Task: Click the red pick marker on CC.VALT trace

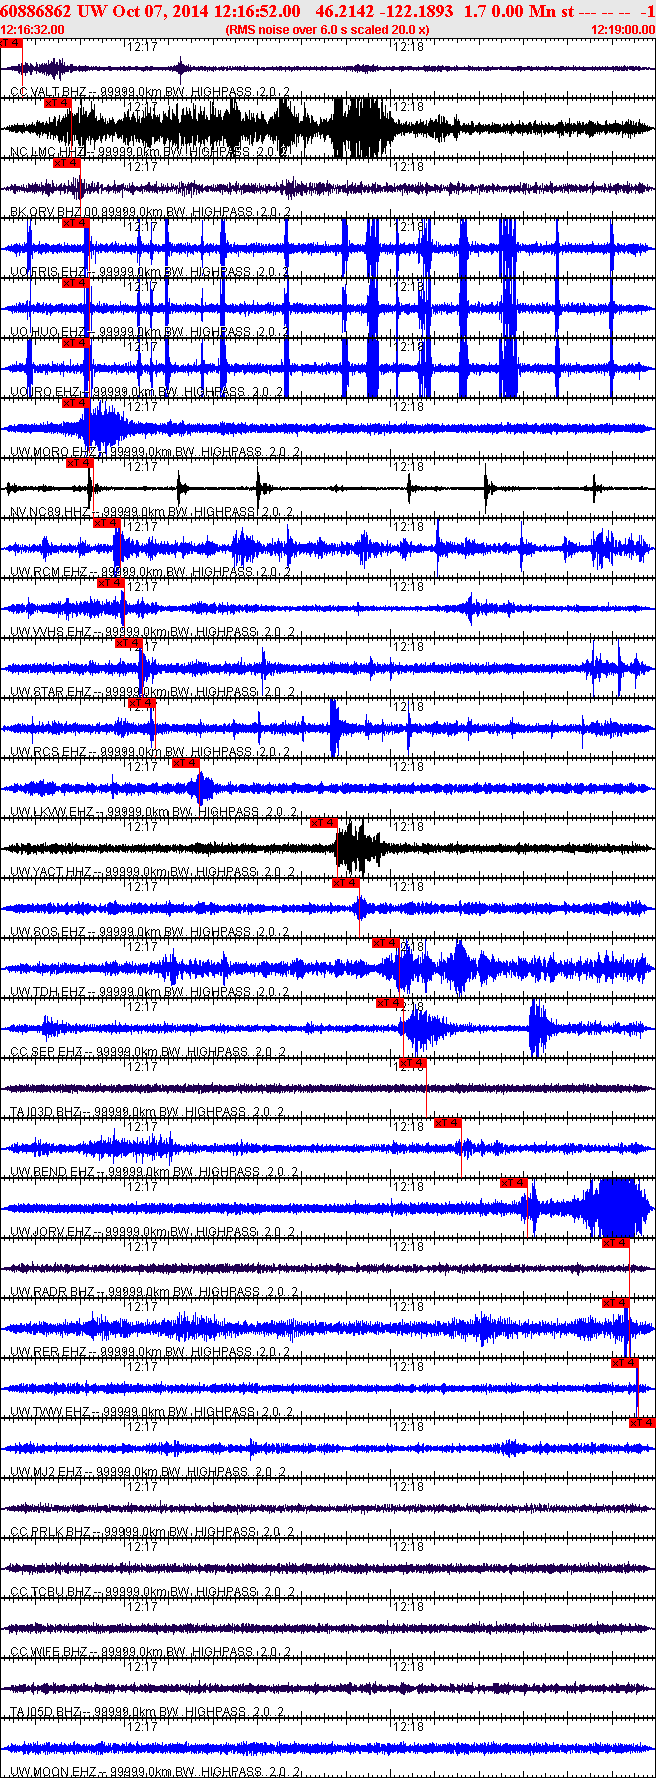Action: [x=12, y=43]
